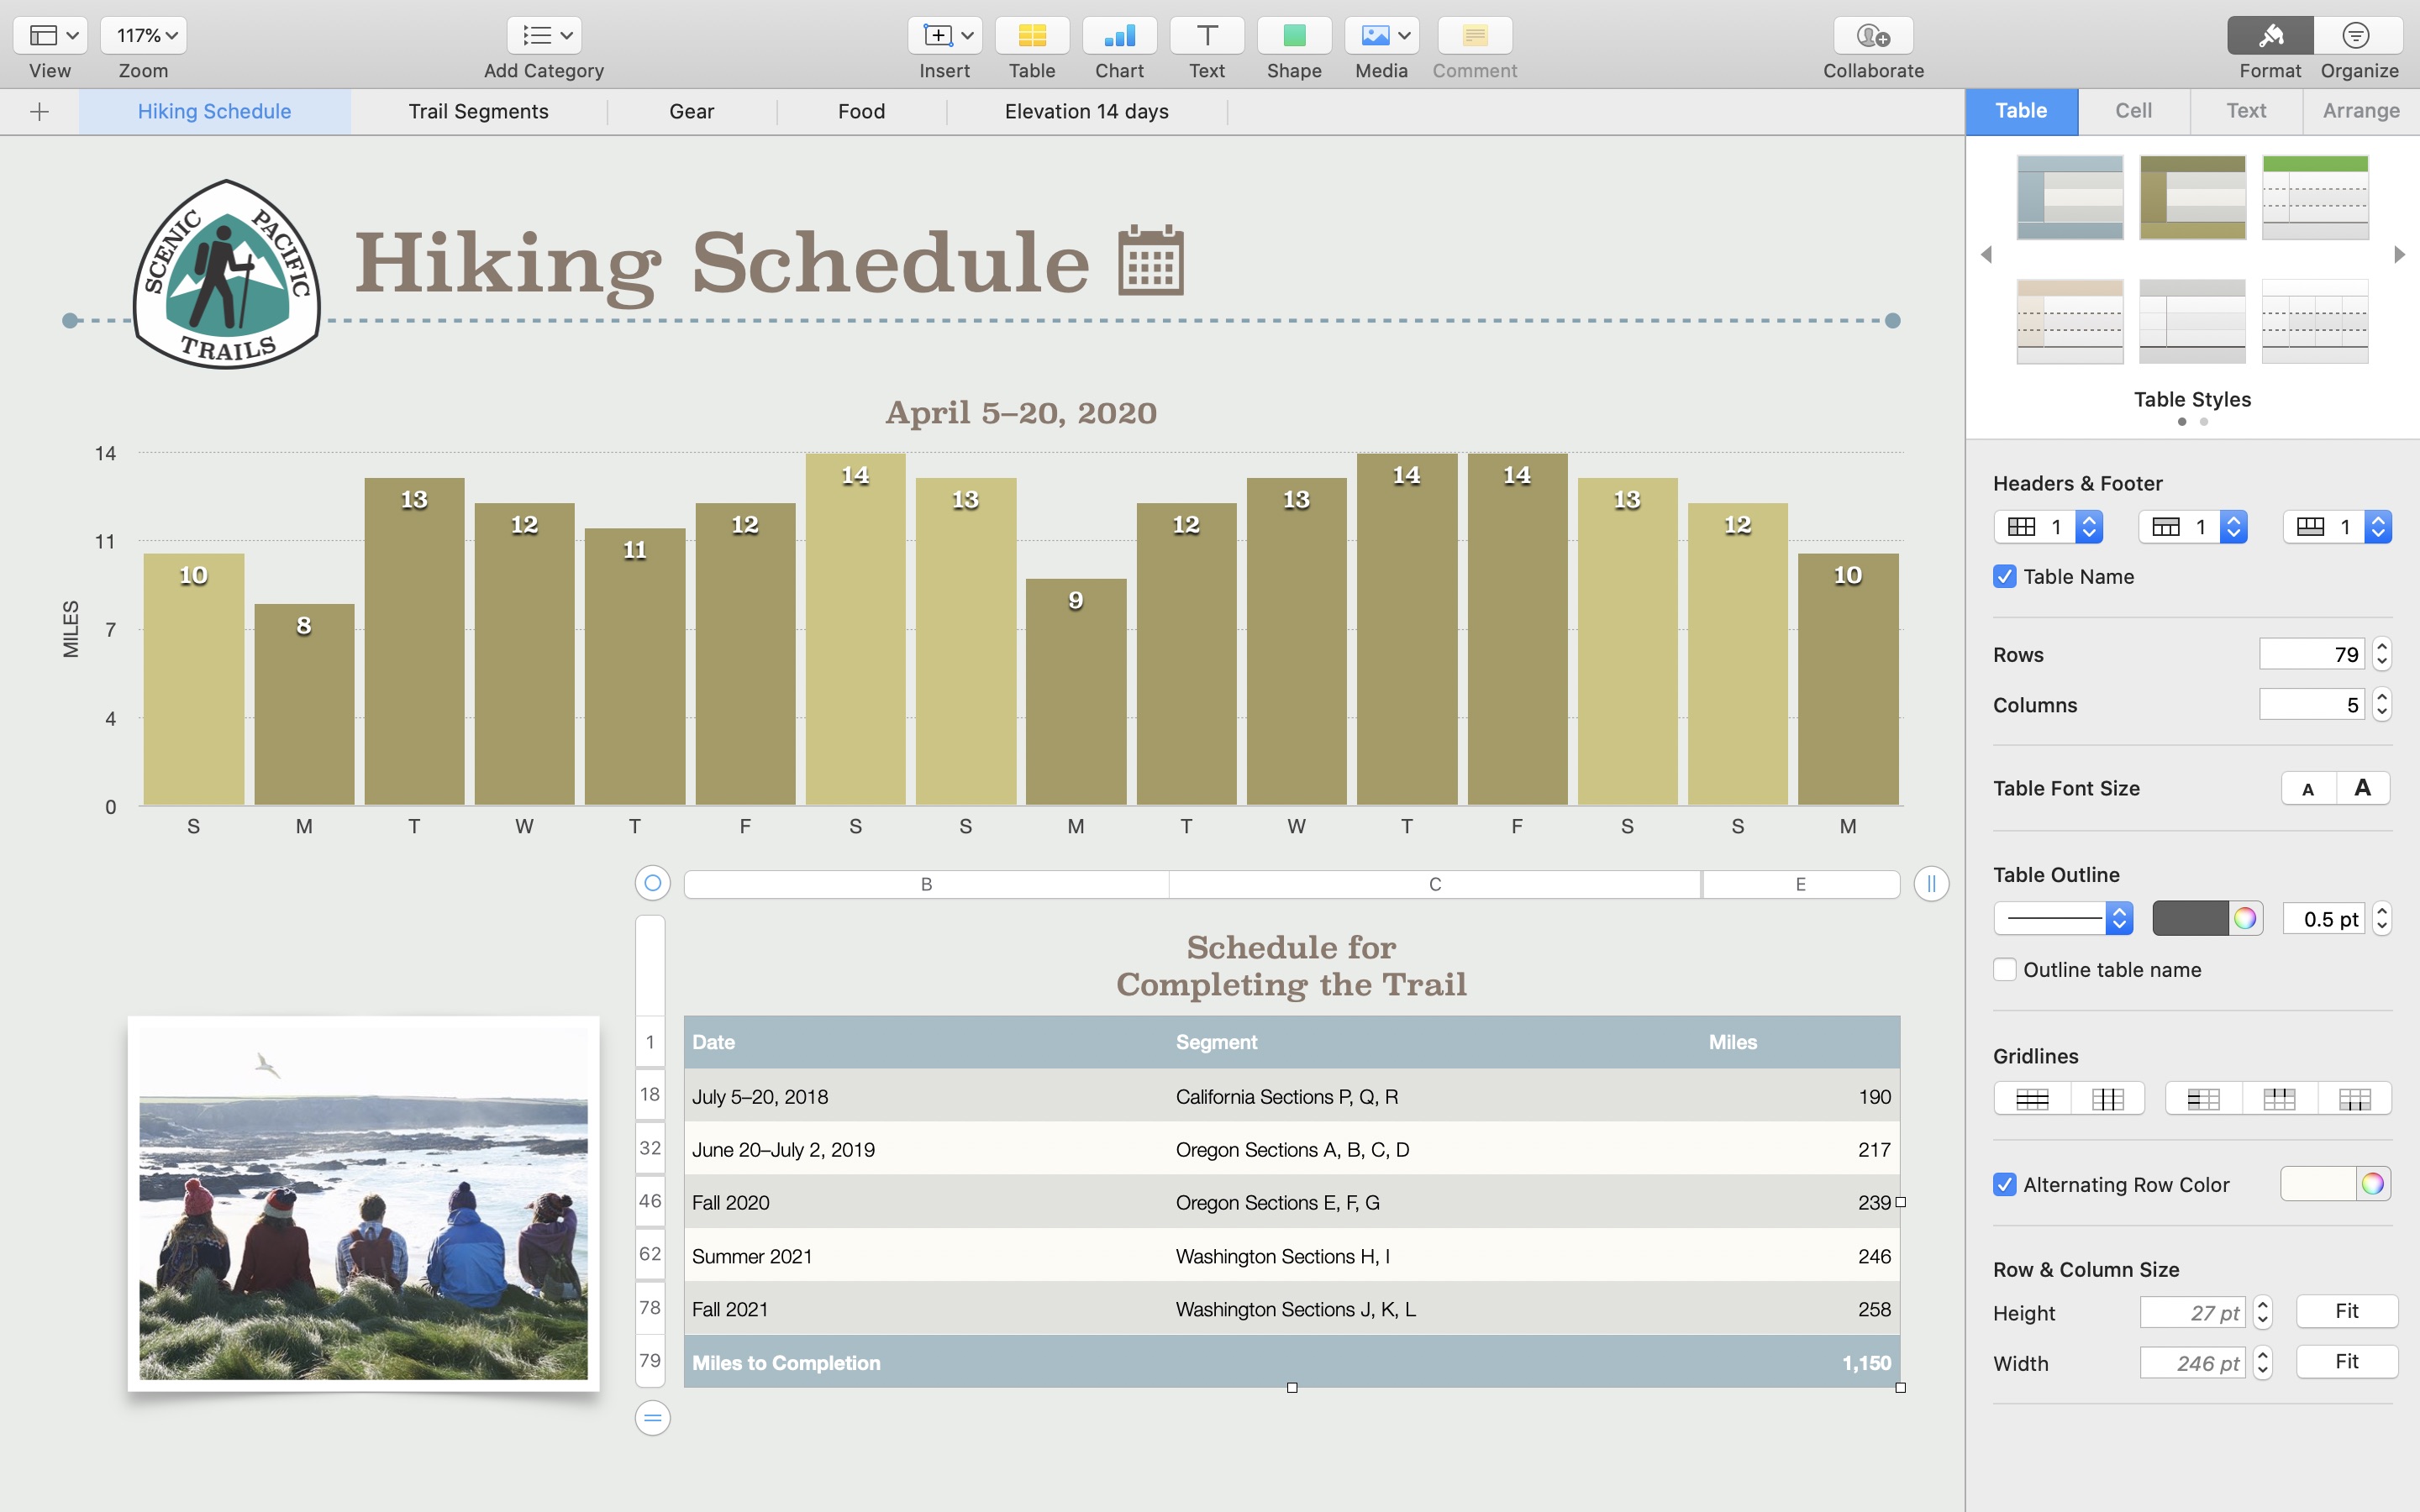Switch to the Gear sheet tab
Image resolution: width=2420 pixels, height=1512 pixels.
tap(692, 111)
